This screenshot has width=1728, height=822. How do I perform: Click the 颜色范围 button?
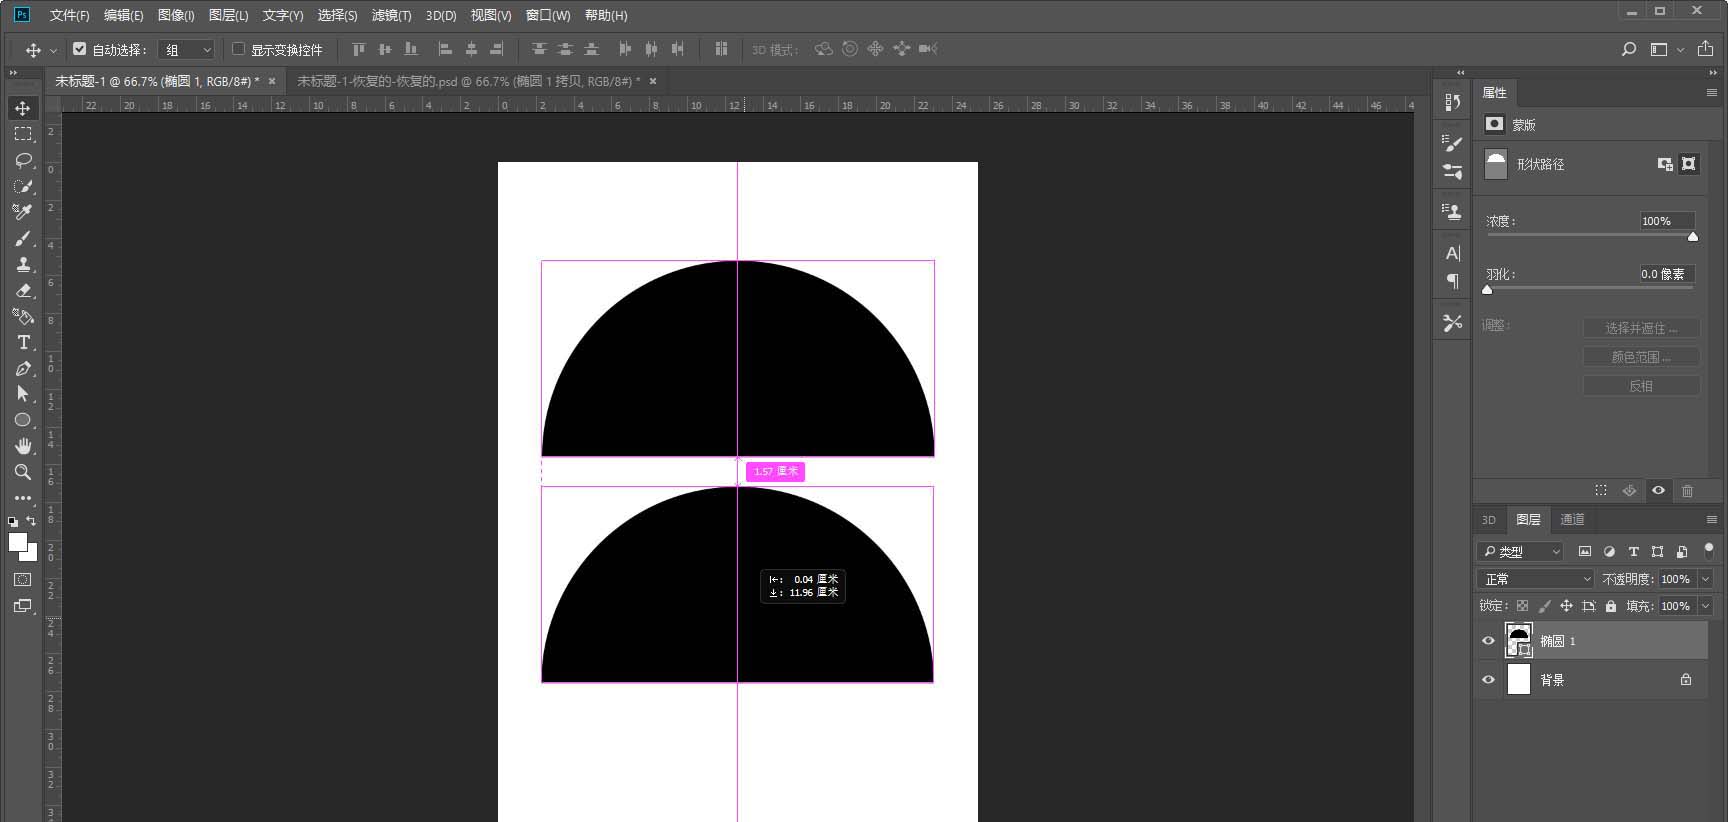(x=1641, y=357)
